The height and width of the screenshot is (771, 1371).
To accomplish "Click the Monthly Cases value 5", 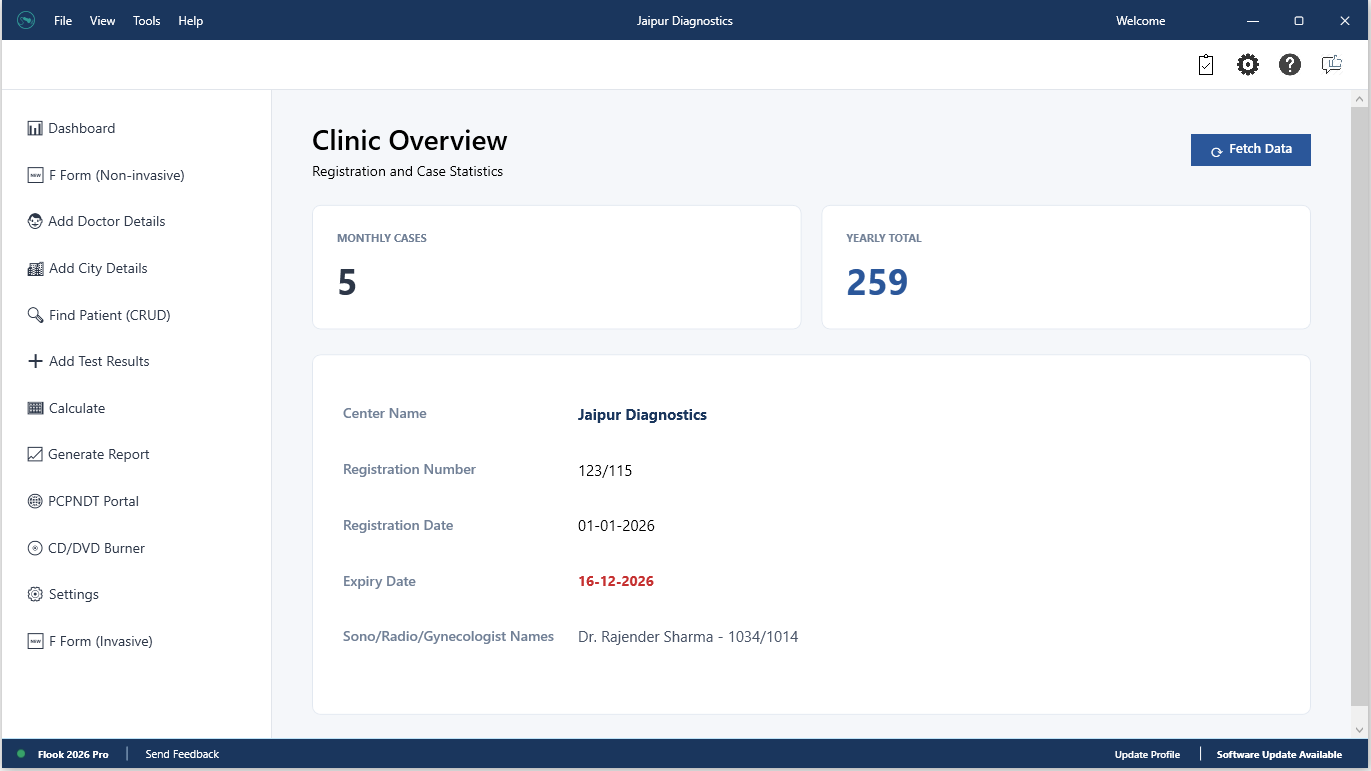I will click(347, 282).
